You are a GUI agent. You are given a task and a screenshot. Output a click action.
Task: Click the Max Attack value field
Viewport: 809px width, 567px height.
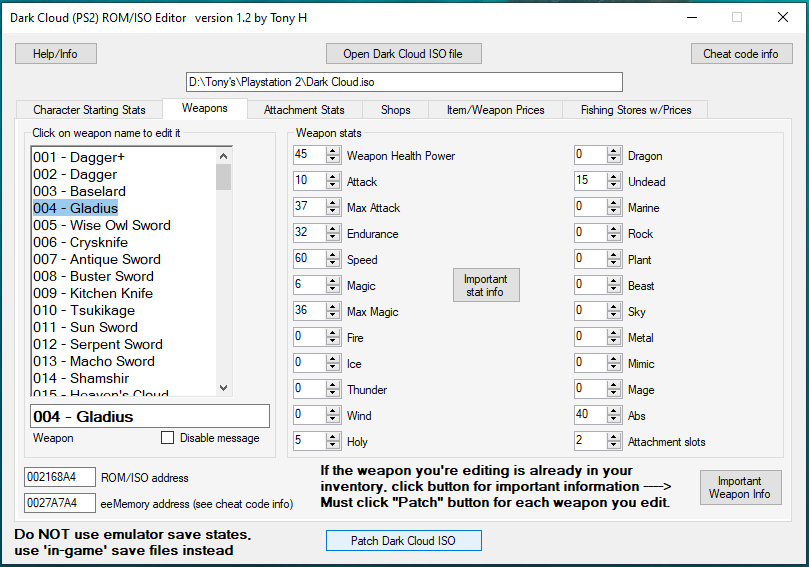click(309, 206)
